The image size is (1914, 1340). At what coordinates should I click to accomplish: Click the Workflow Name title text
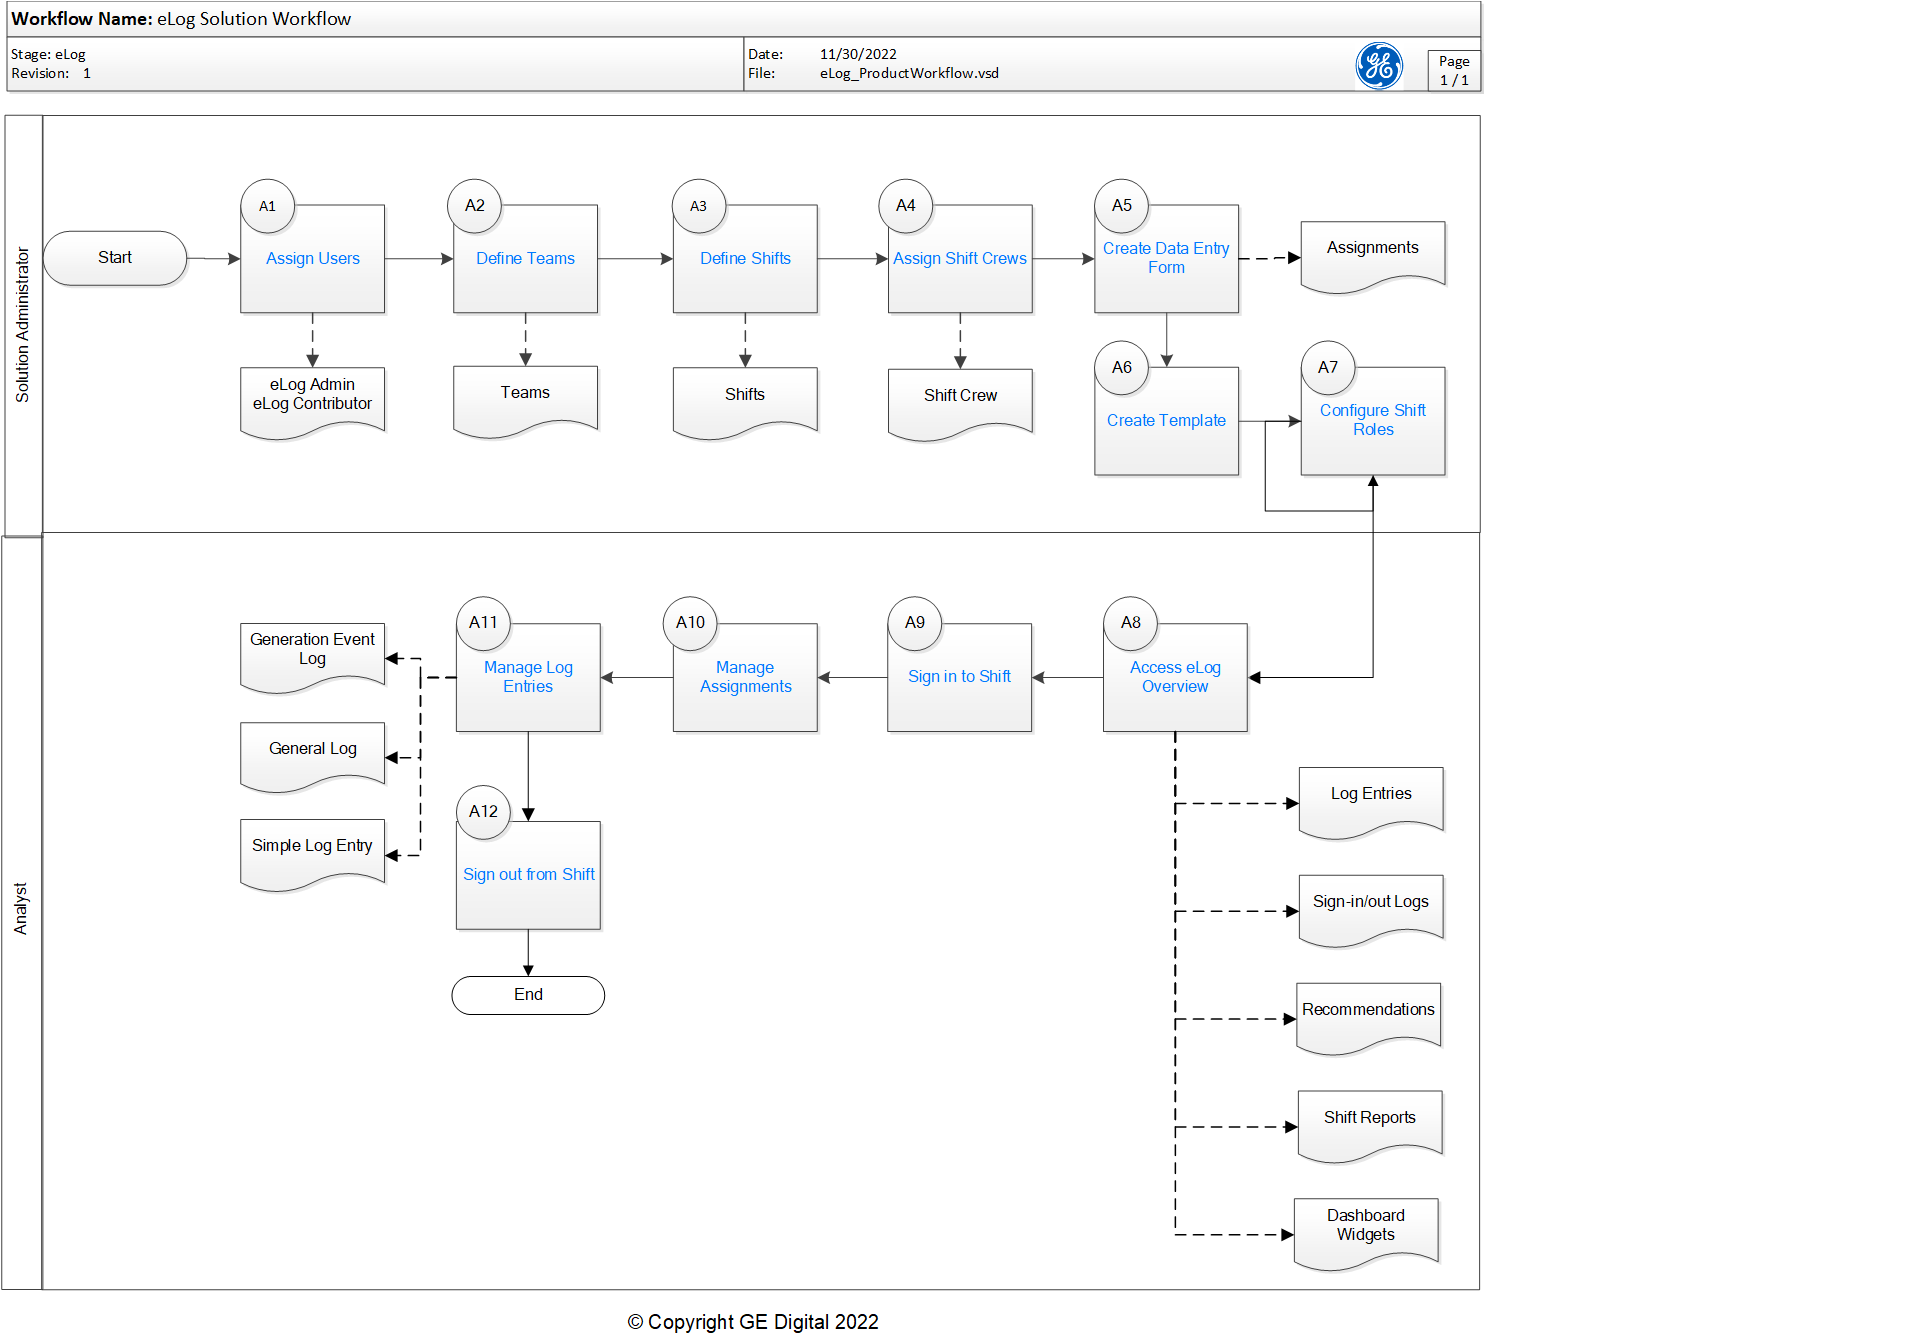[181, 19]
